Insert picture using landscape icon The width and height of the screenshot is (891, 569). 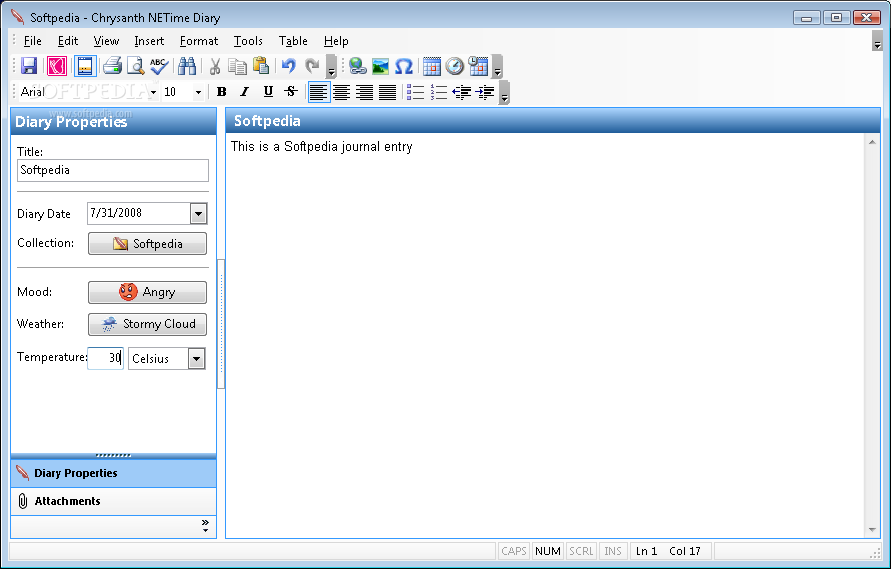(380, 66)
